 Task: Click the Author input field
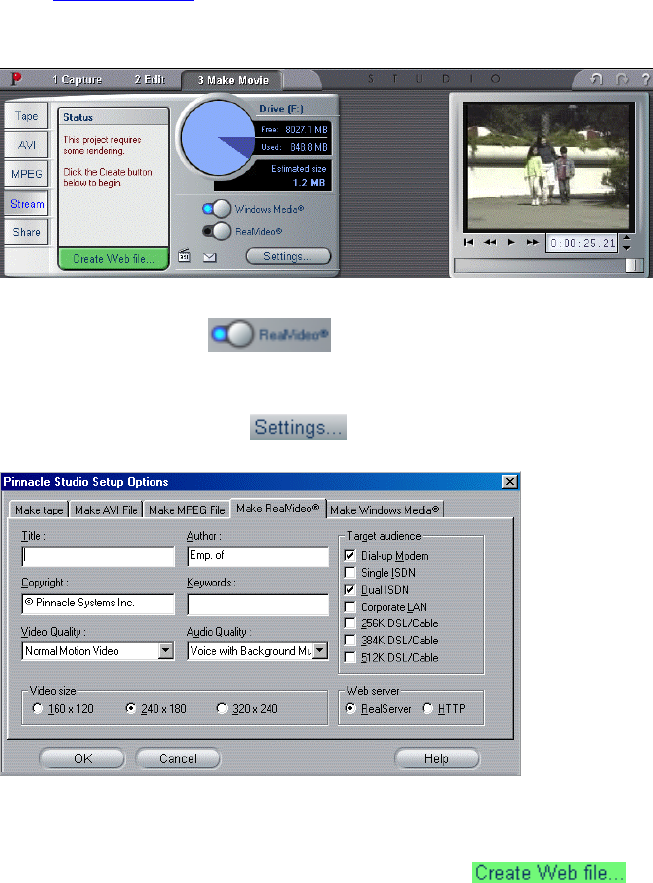coord(258,556)
